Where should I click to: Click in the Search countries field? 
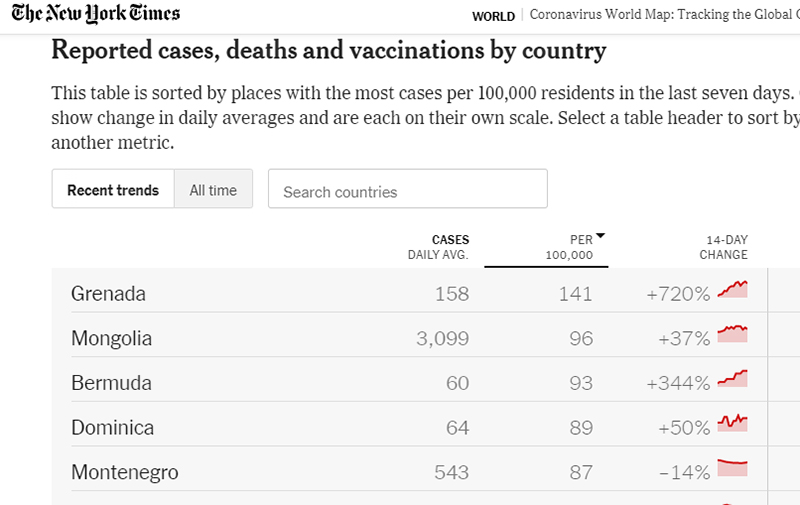(x=407, y=190)
